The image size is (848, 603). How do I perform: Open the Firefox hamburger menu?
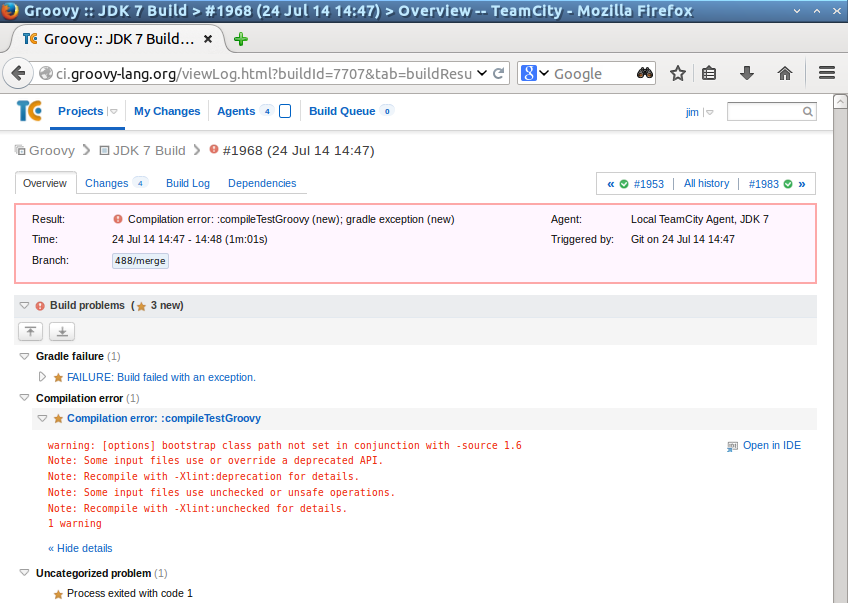tap(827, 73)
